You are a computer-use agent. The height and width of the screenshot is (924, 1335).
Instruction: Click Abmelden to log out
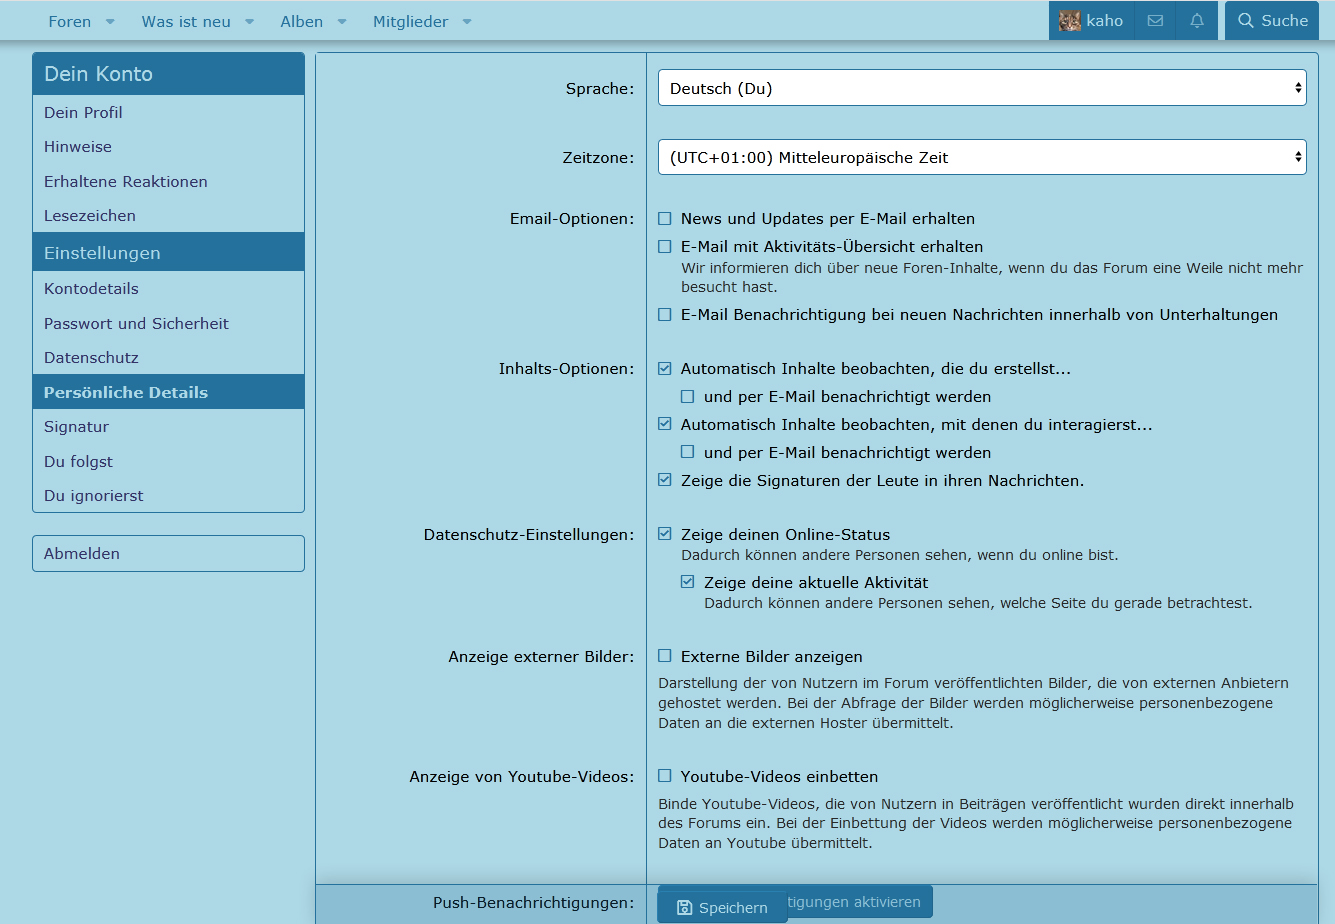pos(168,554)
